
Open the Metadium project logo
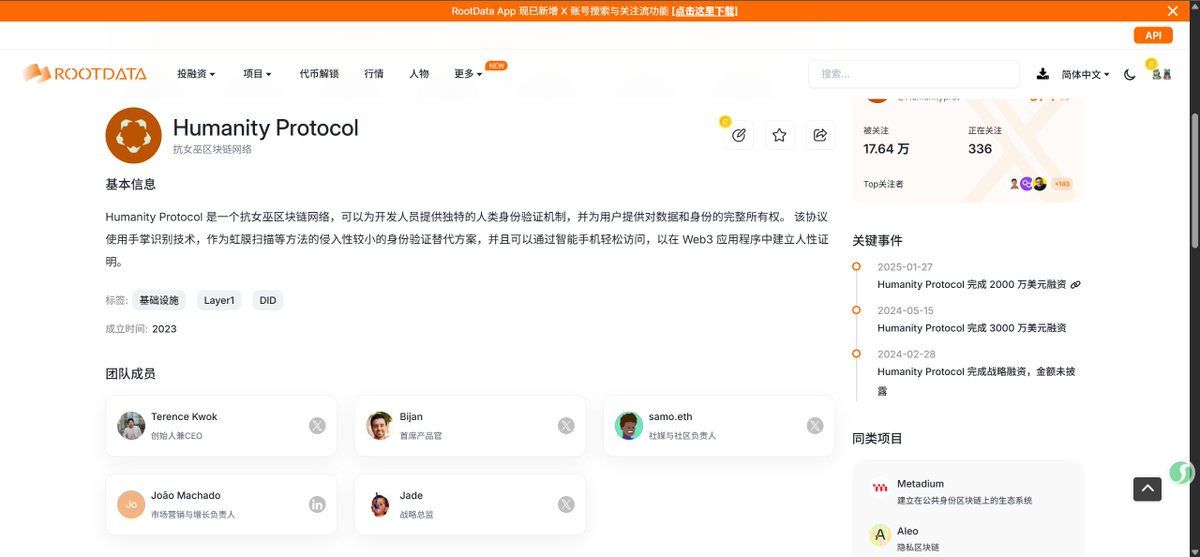(x=880, y=489)
